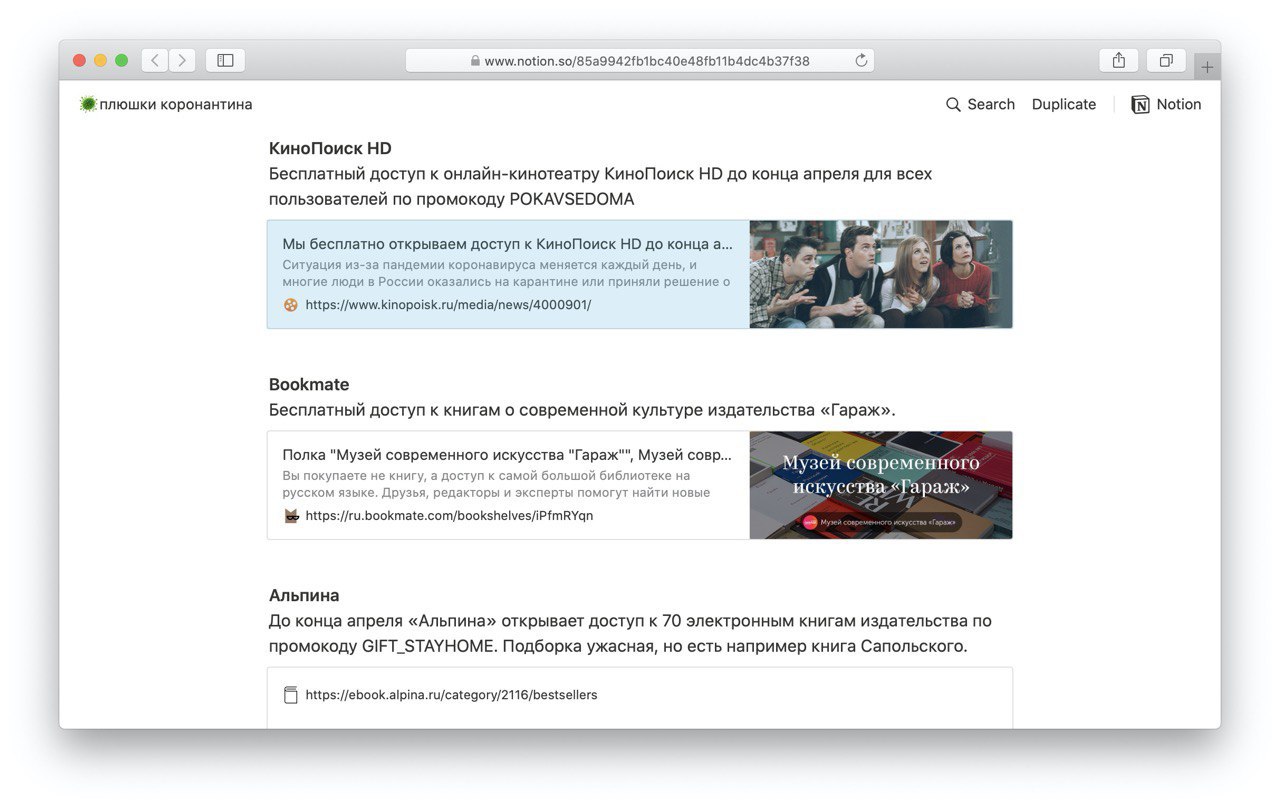This screenshot has height=807, width=1280.
Task: Go forward with Safari's forward arrow
Action: (182, 61)
